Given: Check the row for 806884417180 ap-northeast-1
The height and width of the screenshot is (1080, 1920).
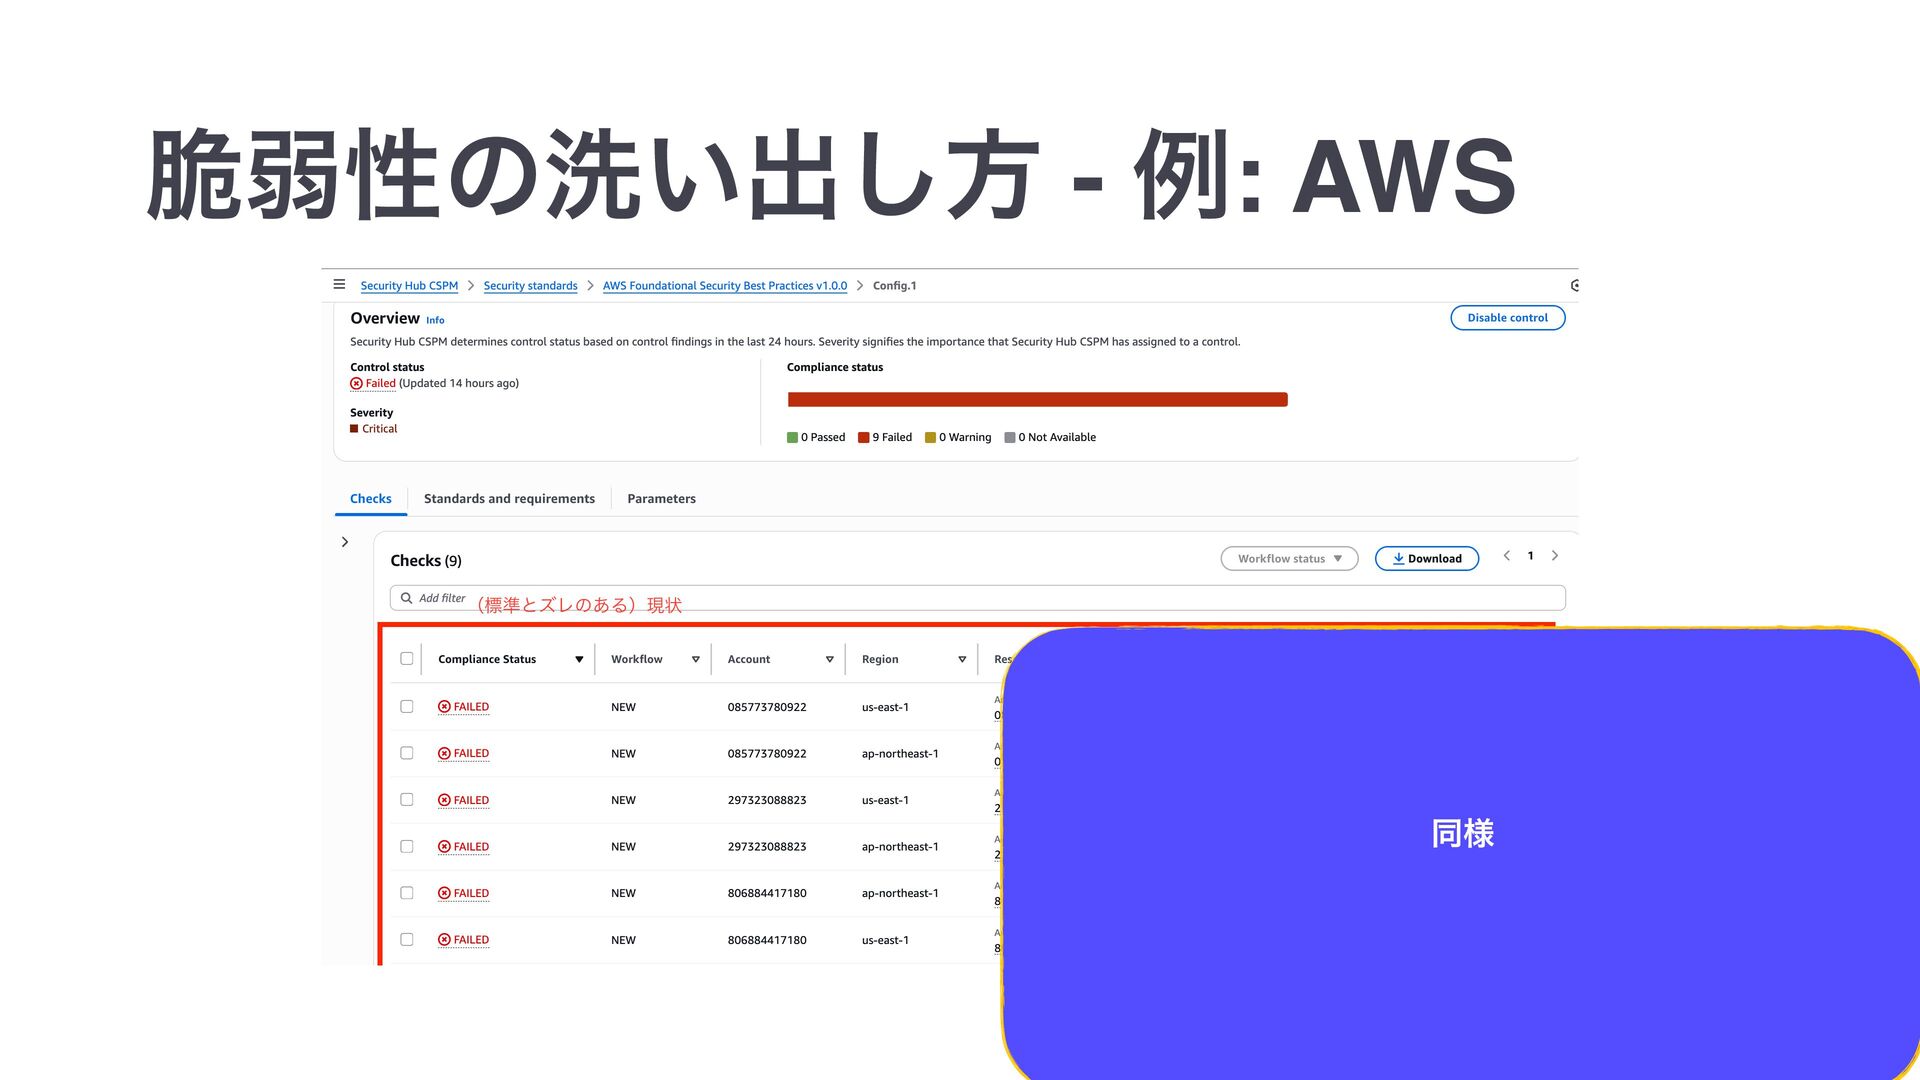Looking at the screenshot, I should (x=407, y=893).
